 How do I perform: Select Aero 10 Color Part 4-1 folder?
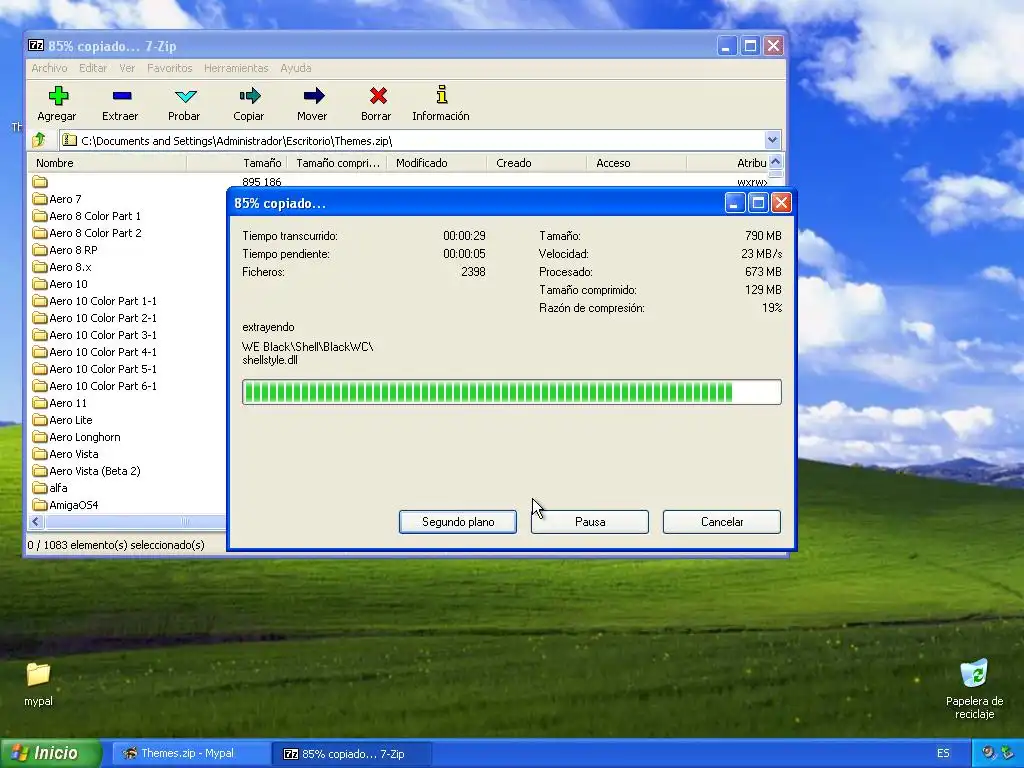(94, 351)
